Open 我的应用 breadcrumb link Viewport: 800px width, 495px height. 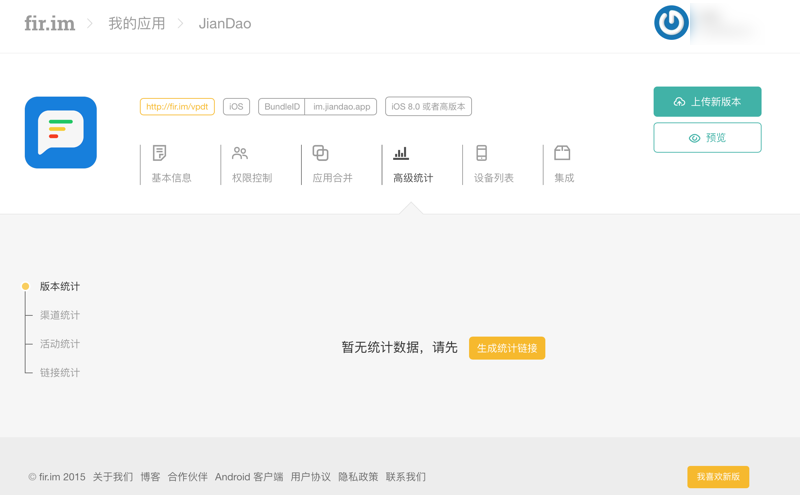pos(137,23)
